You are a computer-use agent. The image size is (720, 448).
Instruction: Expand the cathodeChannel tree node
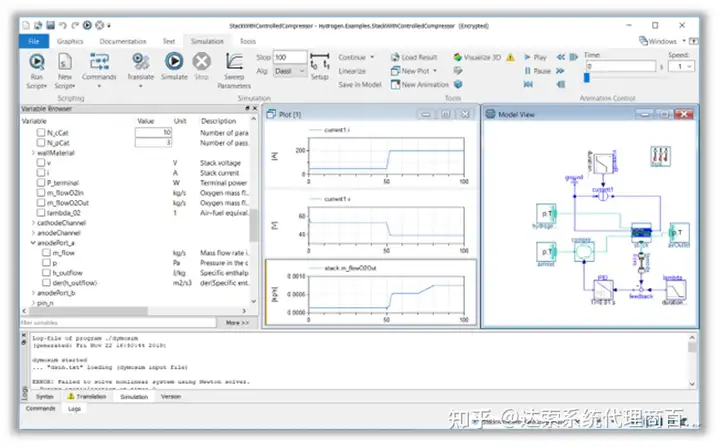pos(33,222)
